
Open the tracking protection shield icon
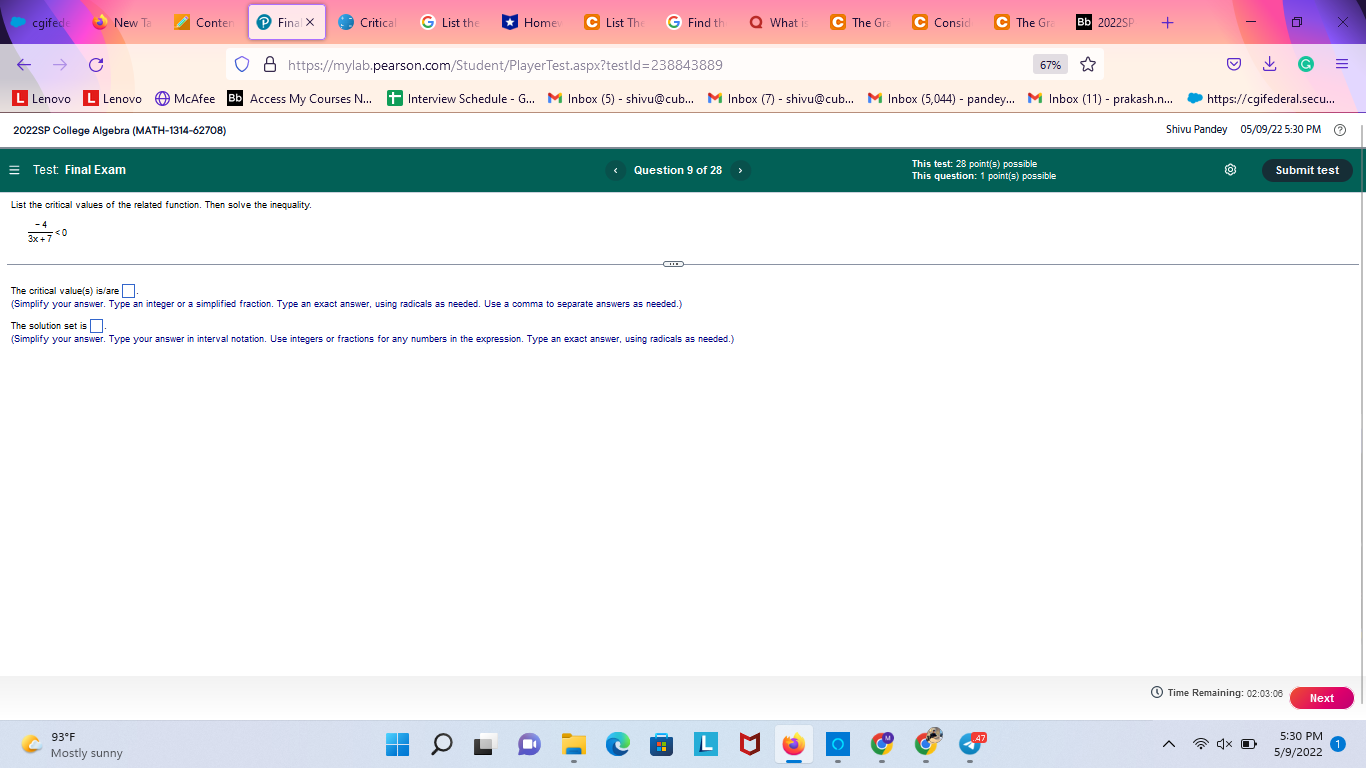tap(241, 65)
